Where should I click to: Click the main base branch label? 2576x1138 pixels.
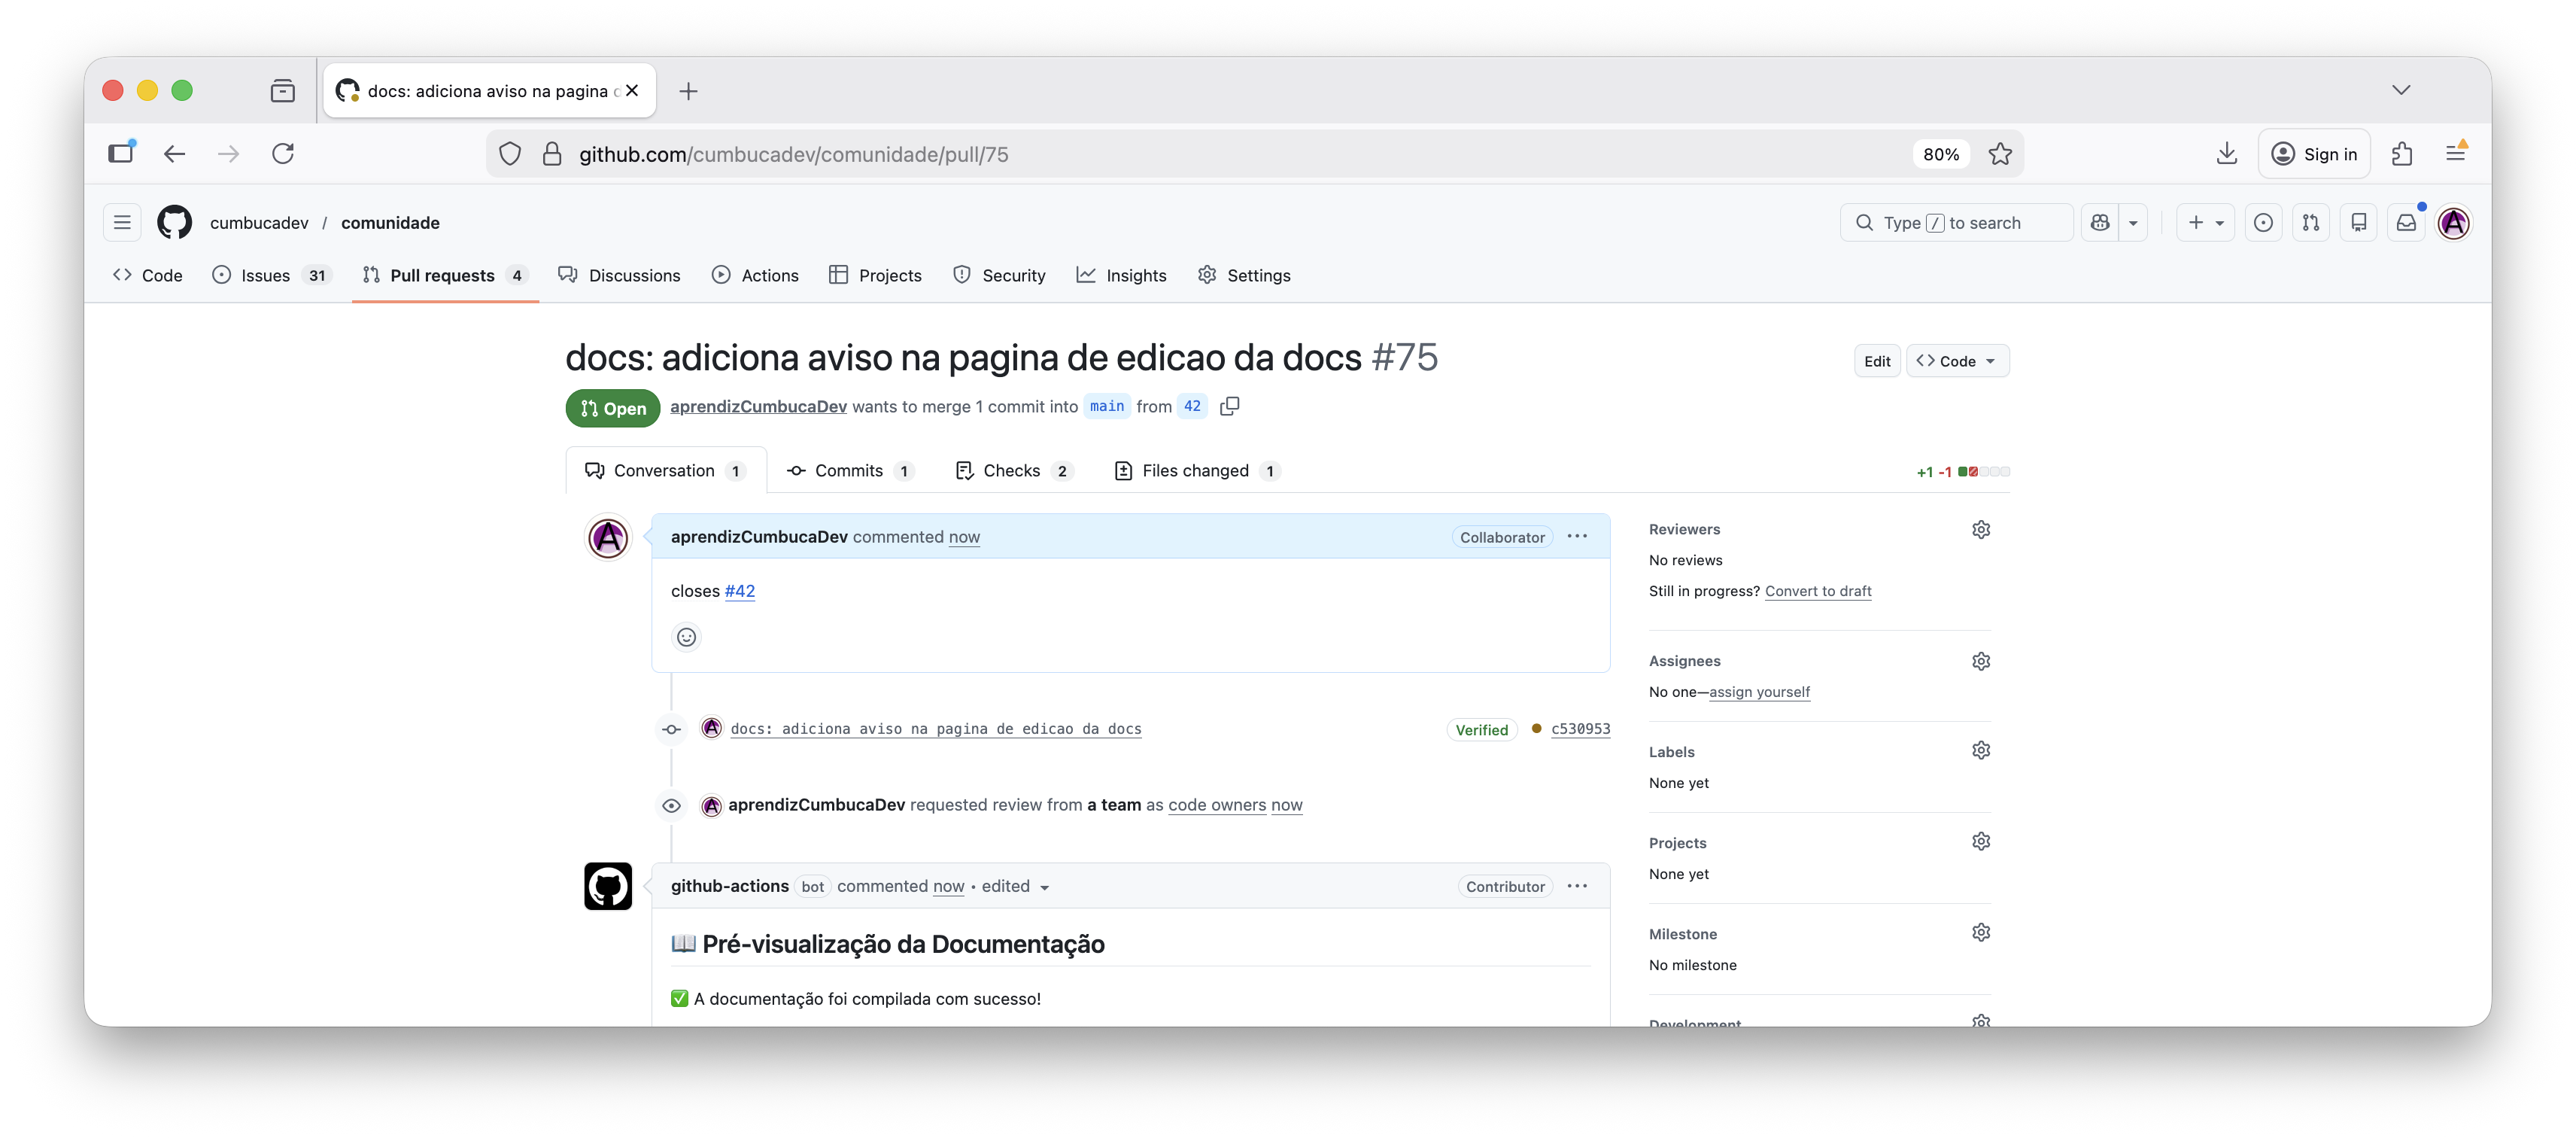(x=1107, y=406)
